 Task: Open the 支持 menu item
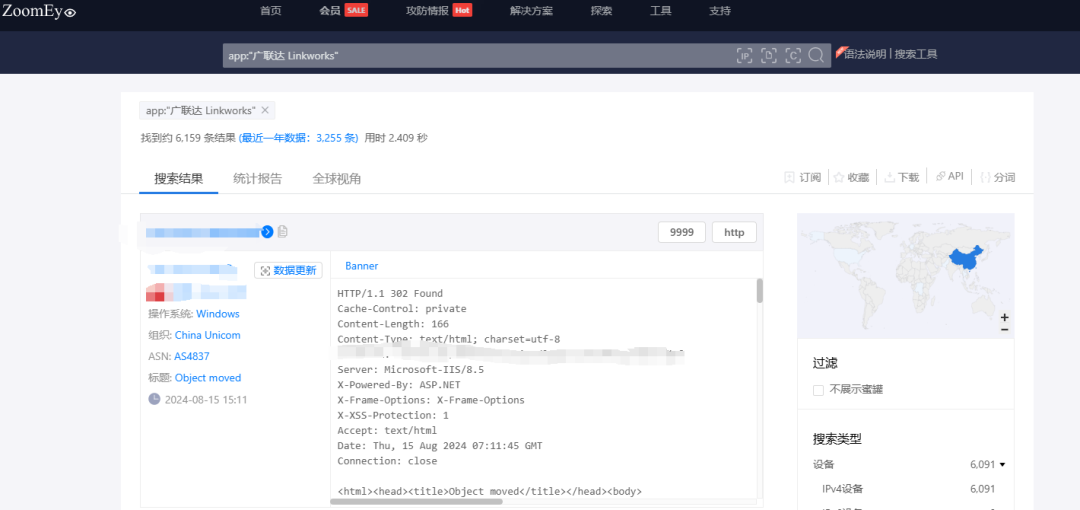[x=720, y=11]
